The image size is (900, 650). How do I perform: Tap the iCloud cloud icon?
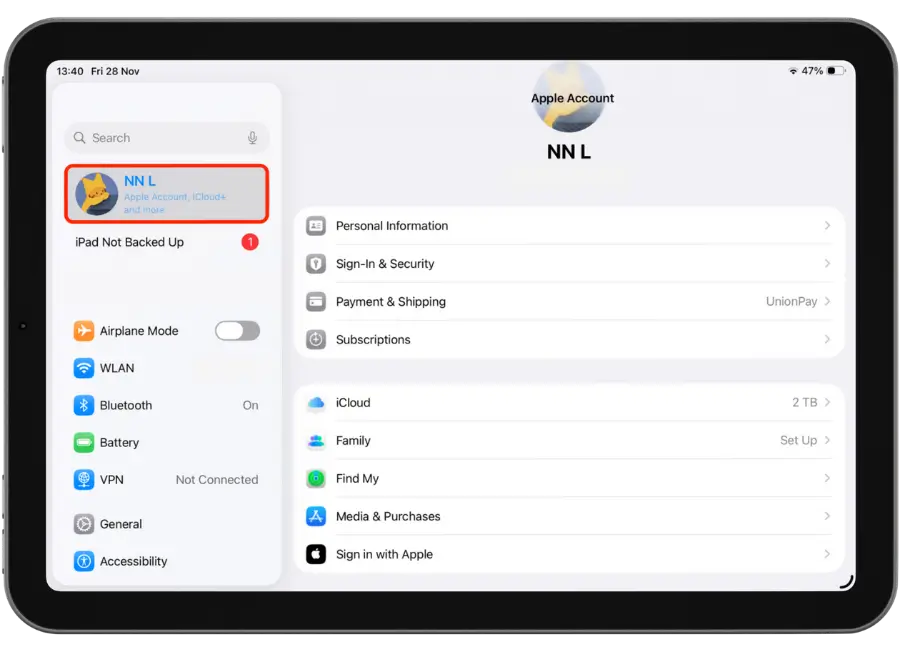click(x=316, y=403)
